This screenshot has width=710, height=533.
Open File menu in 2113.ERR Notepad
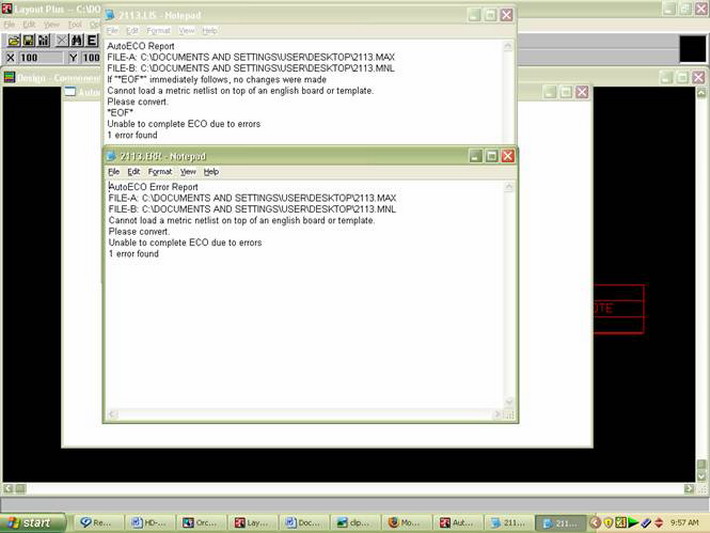click(x=114, y=172)
